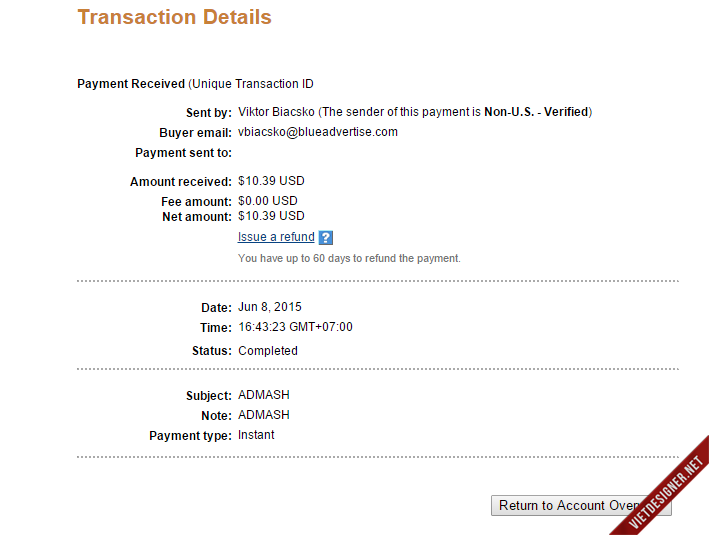Click the date Jun 8, 2015
Viewport: 709px width, 535px height.
coord(270,307)
